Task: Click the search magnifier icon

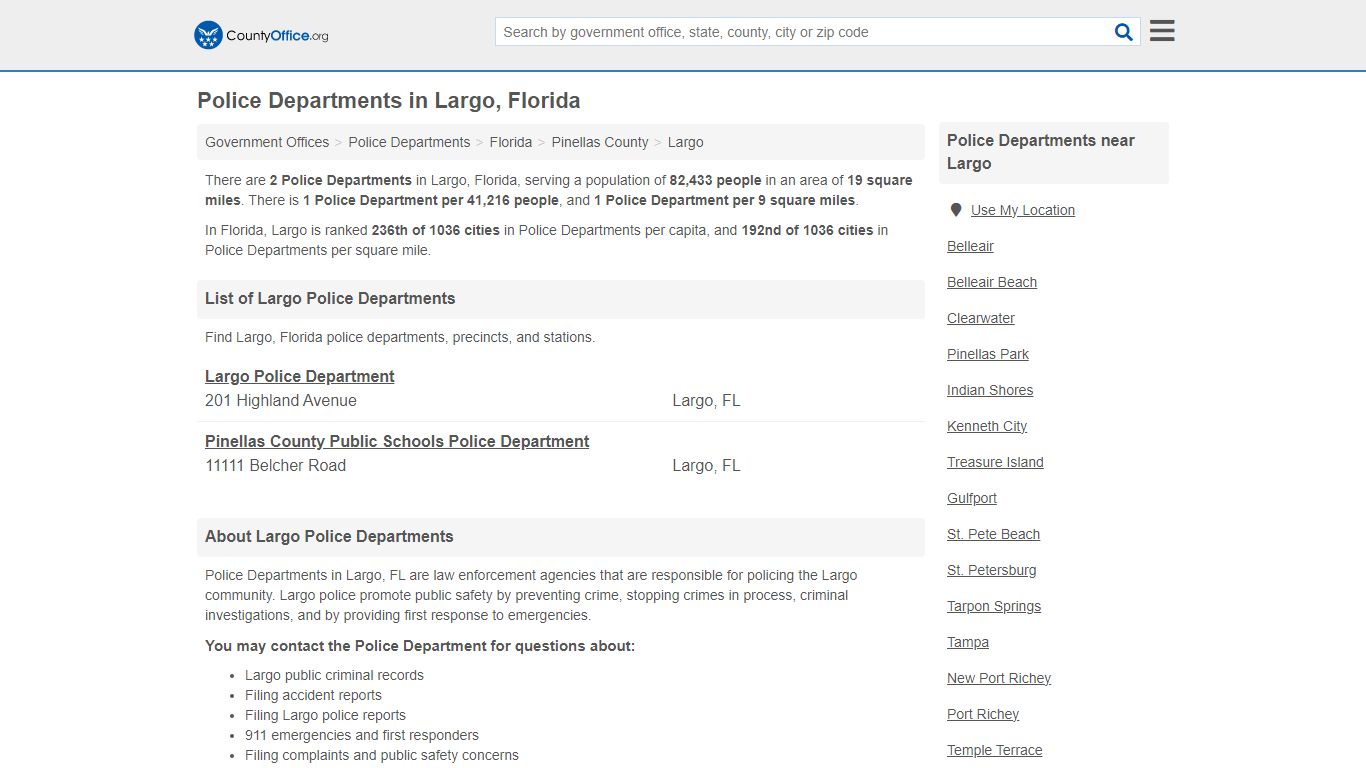Action: (1124, 32)
